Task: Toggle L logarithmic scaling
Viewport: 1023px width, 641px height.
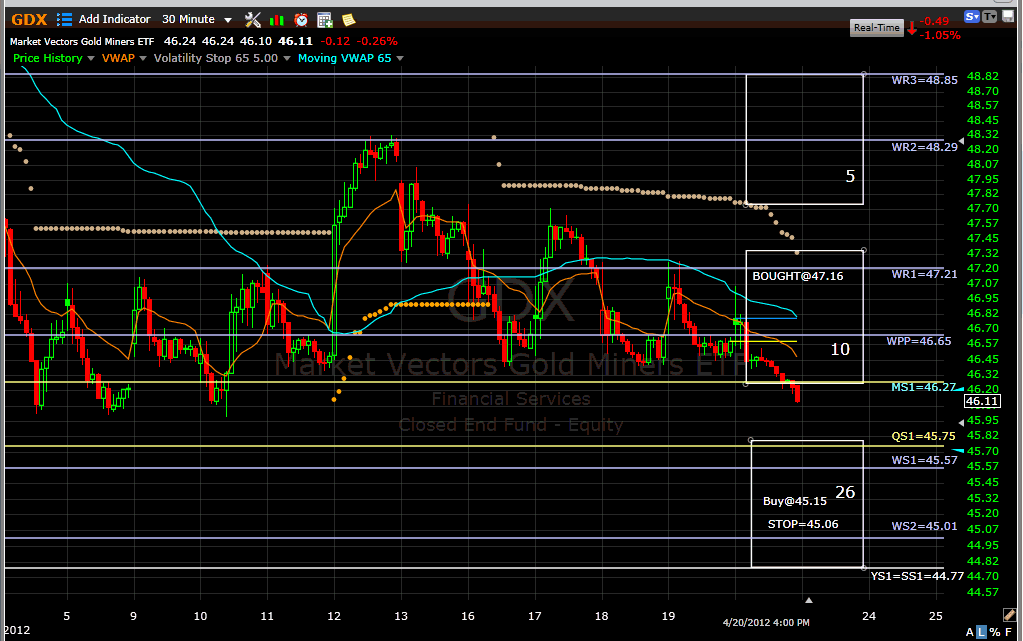Action: 981,632
